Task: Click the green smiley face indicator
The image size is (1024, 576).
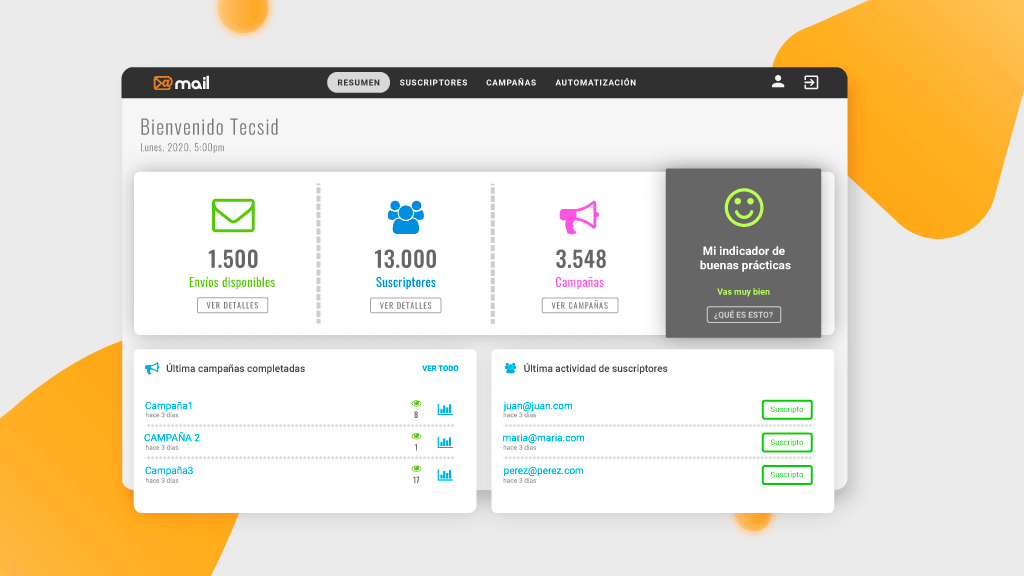Action: click(744, 208)
